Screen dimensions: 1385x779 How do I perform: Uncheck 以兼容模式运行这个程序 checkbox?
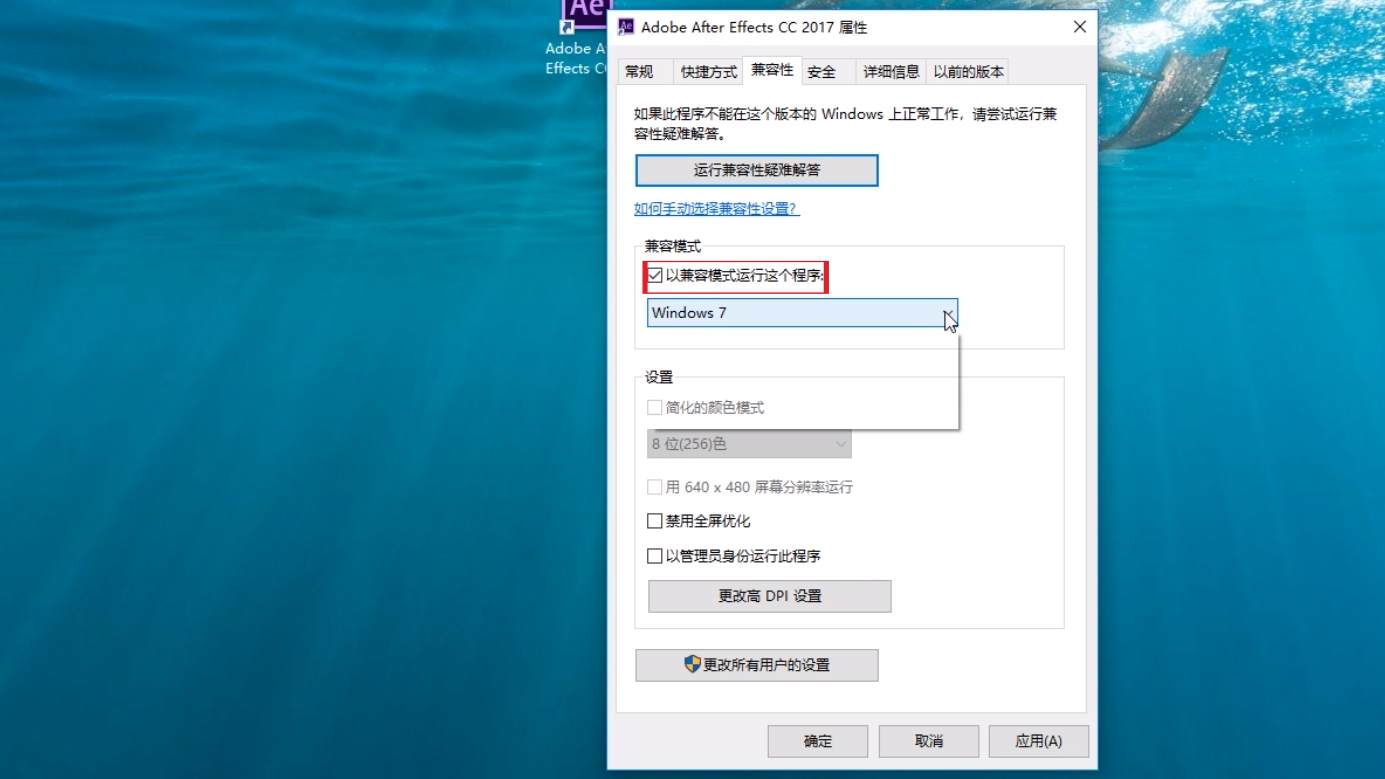pyautogui.click(x=655, y=275)
